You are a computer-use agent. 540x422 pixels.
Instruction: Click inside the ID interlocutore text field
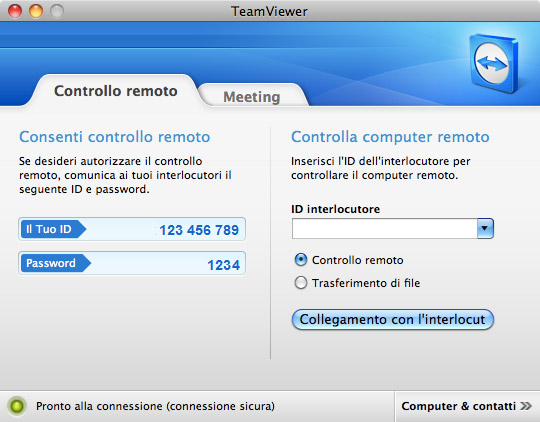(384, 228)
